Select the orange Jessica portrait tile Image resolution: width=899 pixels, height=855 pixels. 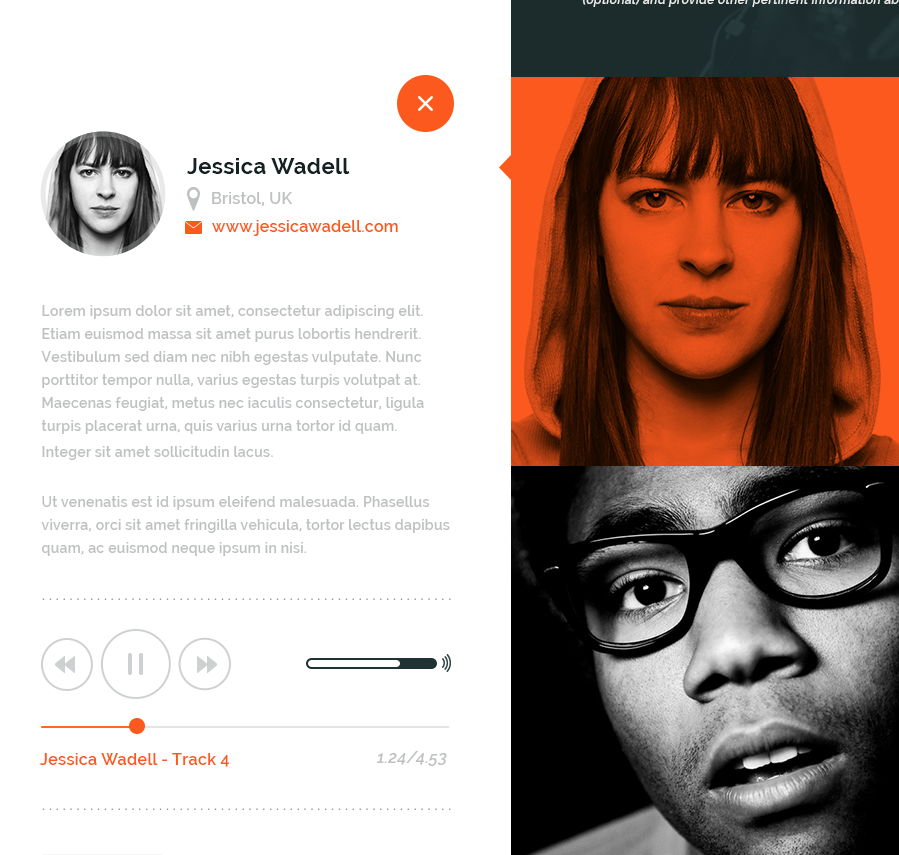click(x=705, y=271)
